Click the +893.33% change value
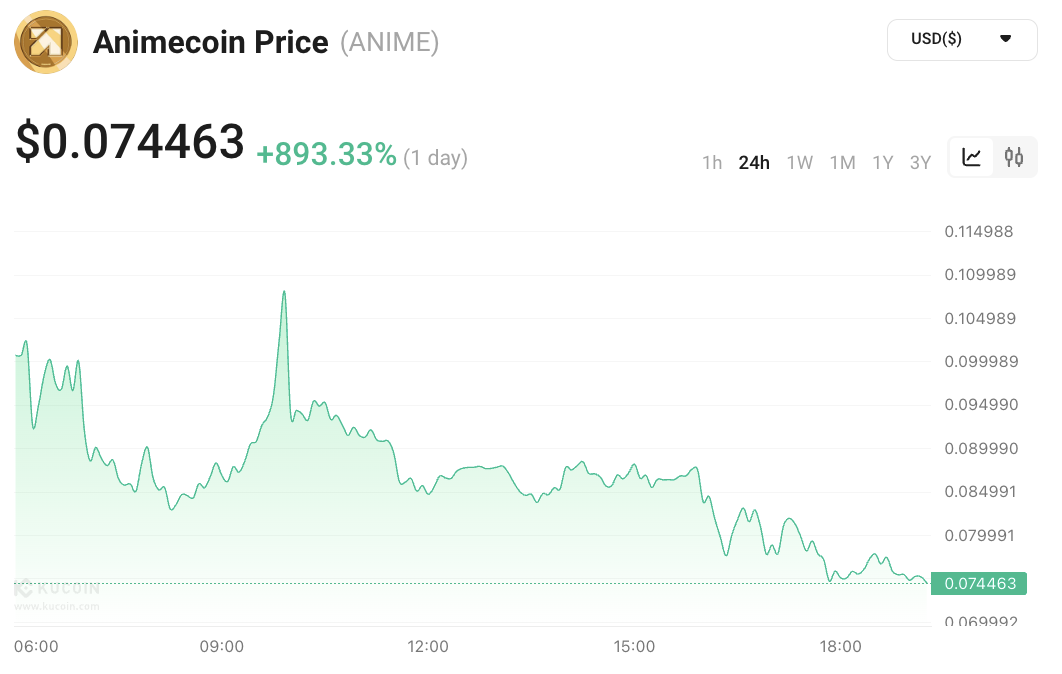The image size is (1062, 674). coord(326,155)
